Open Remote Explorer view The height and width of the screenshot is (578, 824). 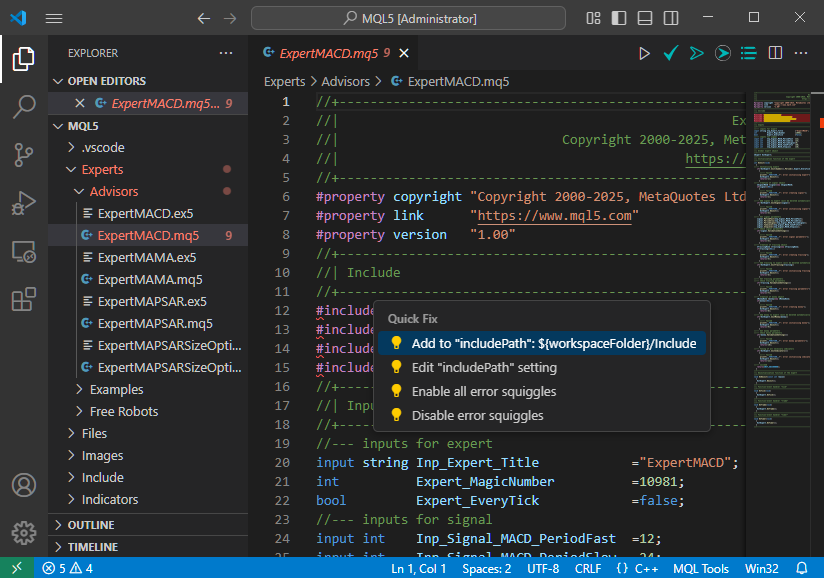[24, 252]
